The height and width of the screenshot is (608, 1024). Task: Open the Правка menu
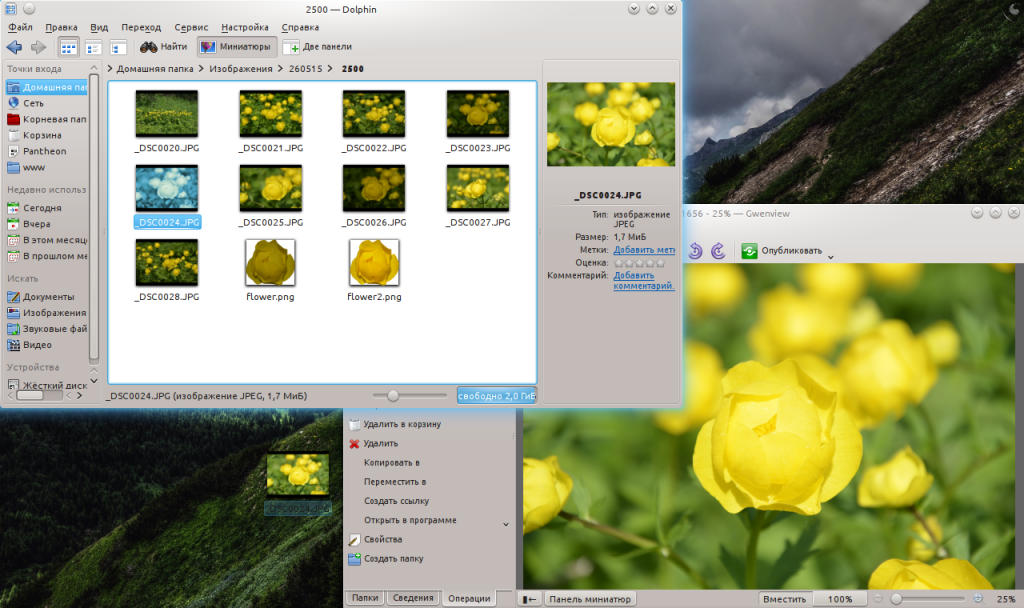61,27
